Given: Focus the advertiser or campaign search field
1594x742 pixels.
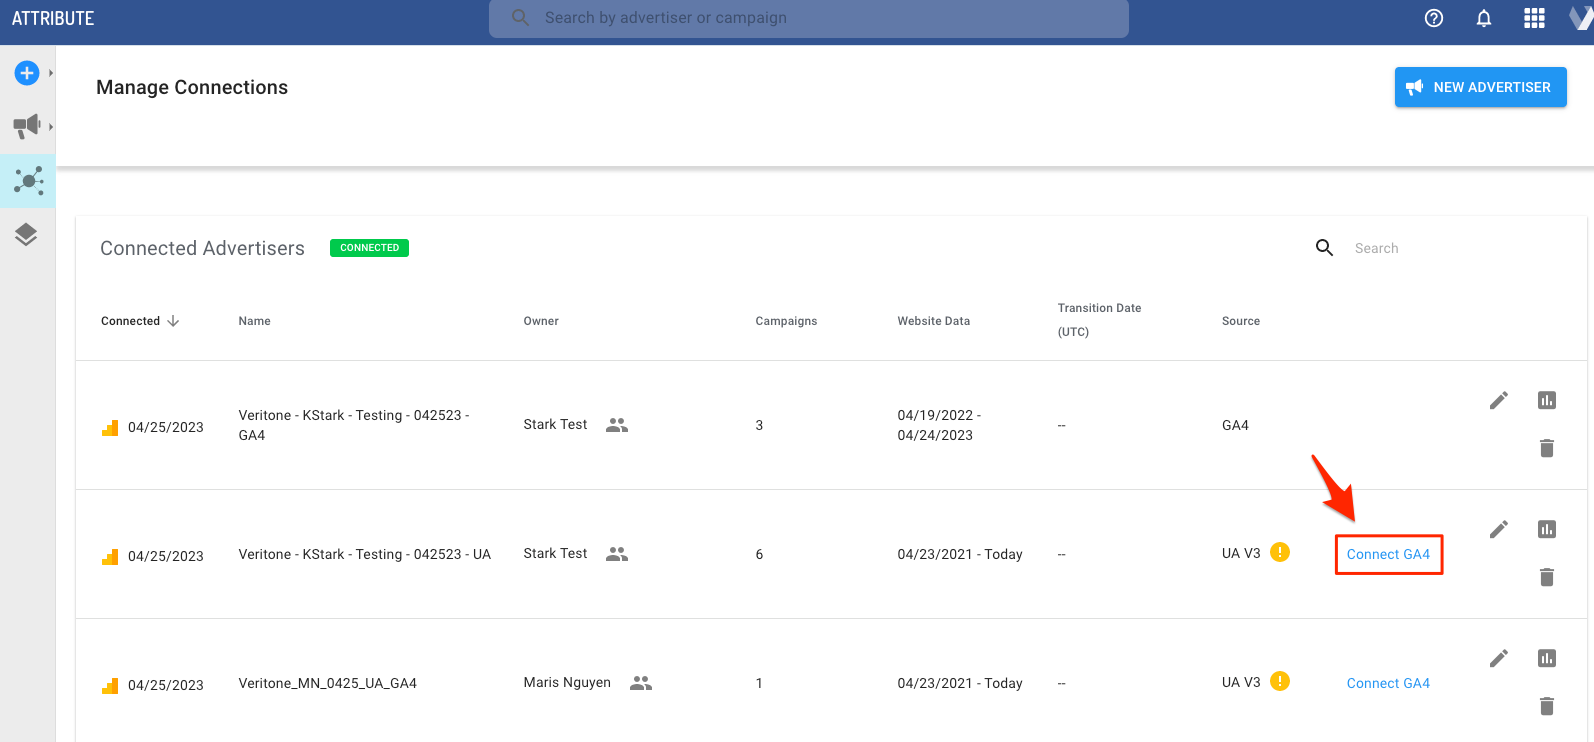Looking at the screenshot, I should click(808, 18).
